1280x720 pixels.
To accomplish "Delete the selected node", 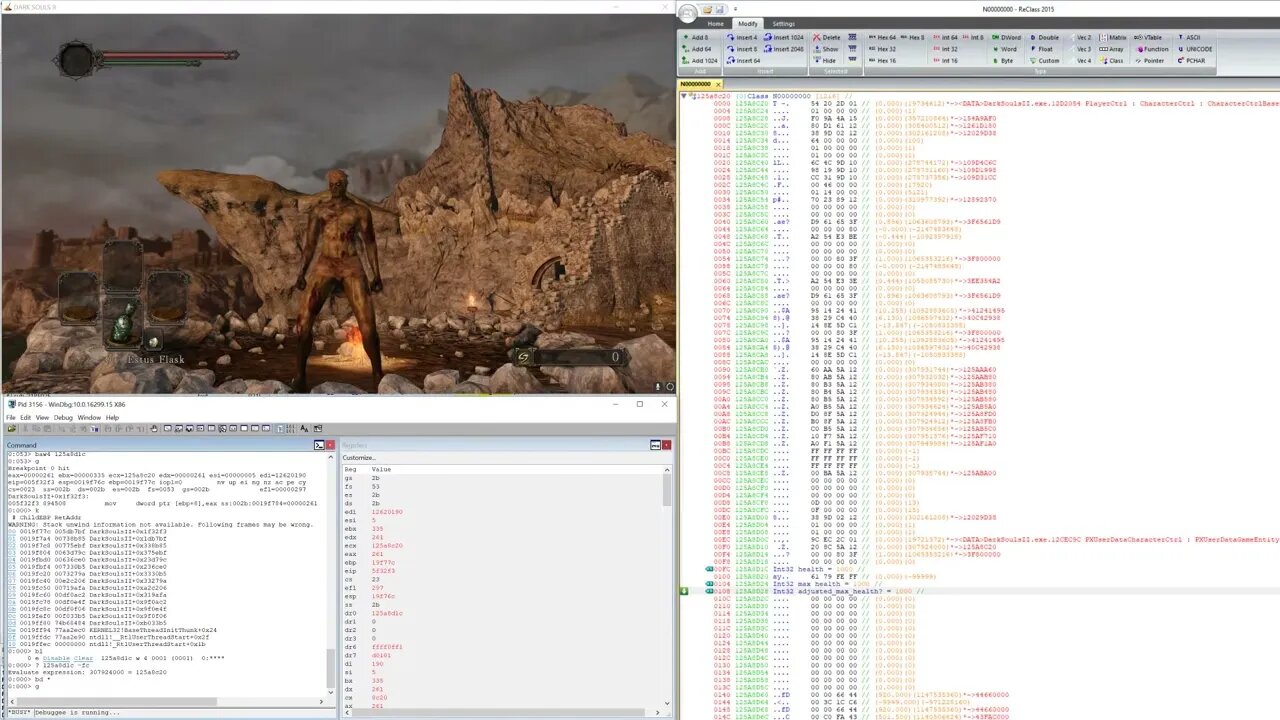I will pos(826,37).
